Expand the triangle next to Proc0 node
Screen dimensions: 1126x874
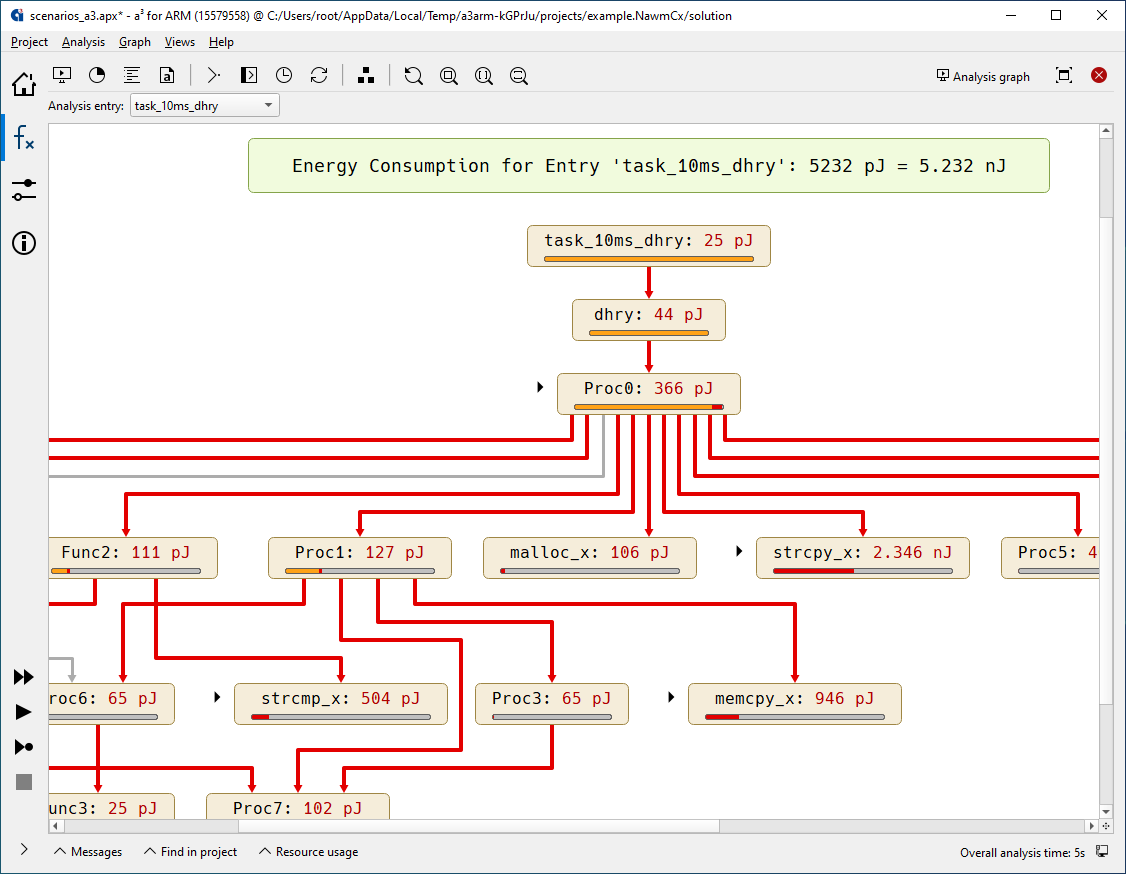click(x=540, y=387)
